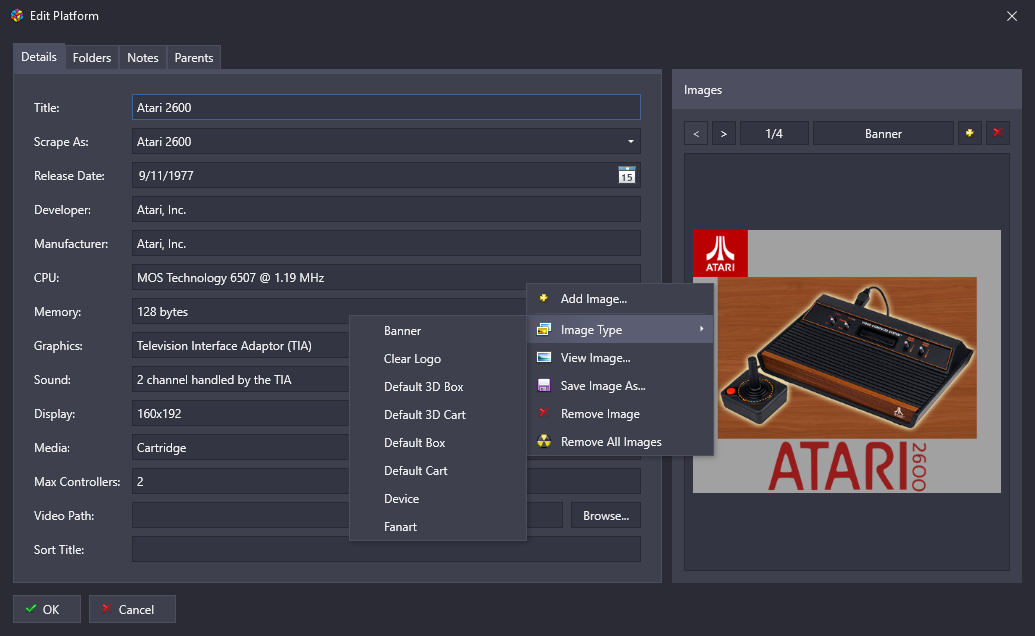The image size is (1035, 636).
Task: Choose Remove All Images entry
Action: tap(620, 442)
